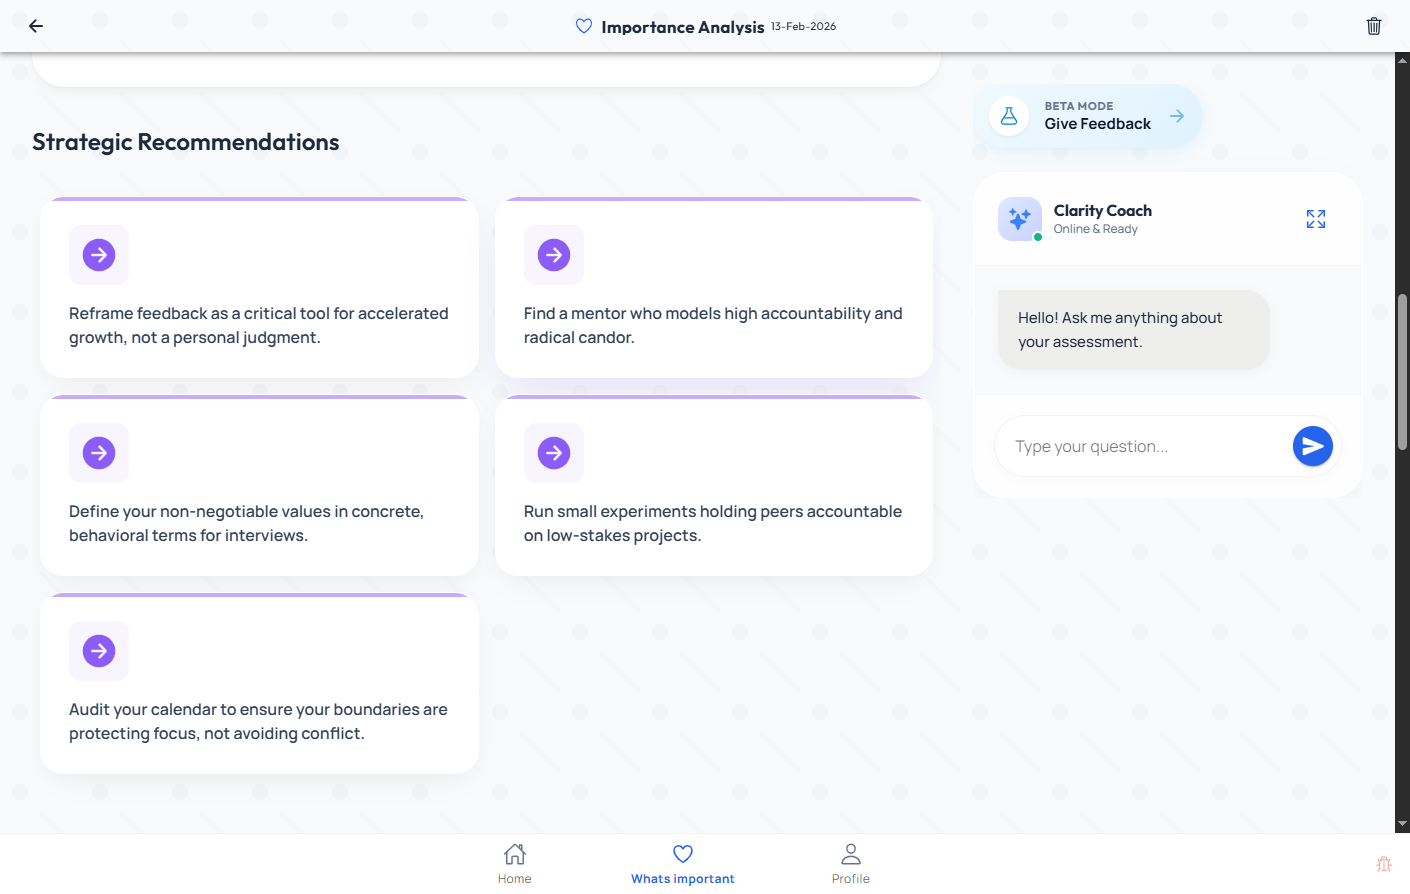The image size is (1410, 894).
Task: Click the arrow icon on the calendar audit card
Action: tap(98, 650)
